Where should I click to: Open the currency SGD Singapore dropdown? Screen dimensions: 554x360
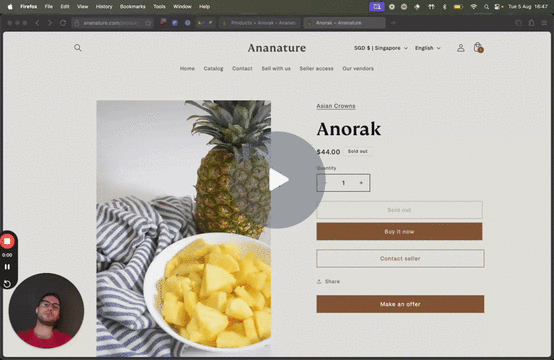coord(381,48)
